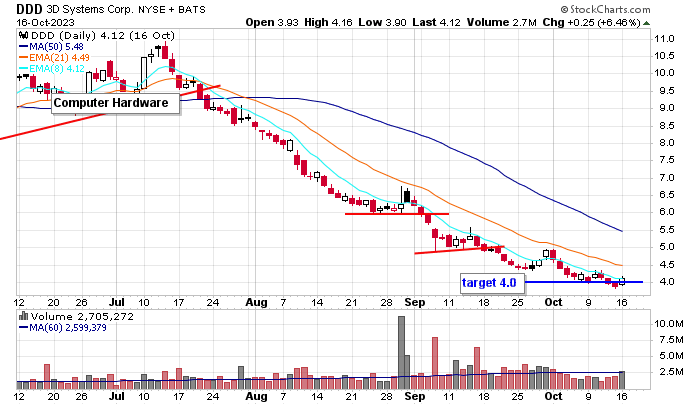
Task: Click the NYSE + BATS exchange label
Action: pos(171,9)
